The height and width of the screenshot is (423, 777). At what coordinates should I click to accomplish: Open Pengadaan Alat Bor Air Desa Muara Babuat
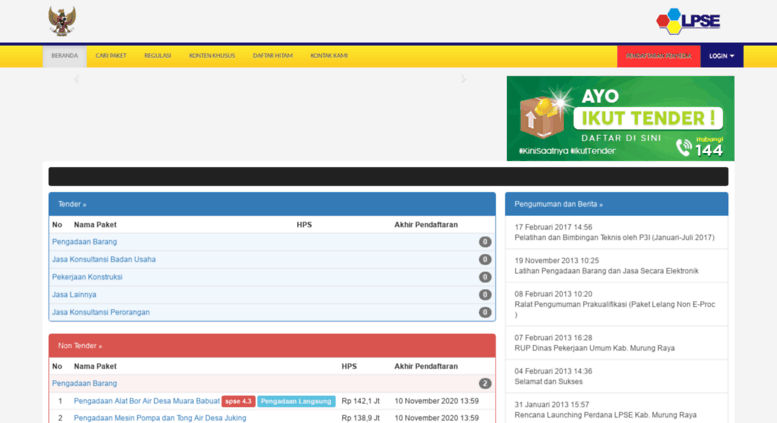pos(146,401)
